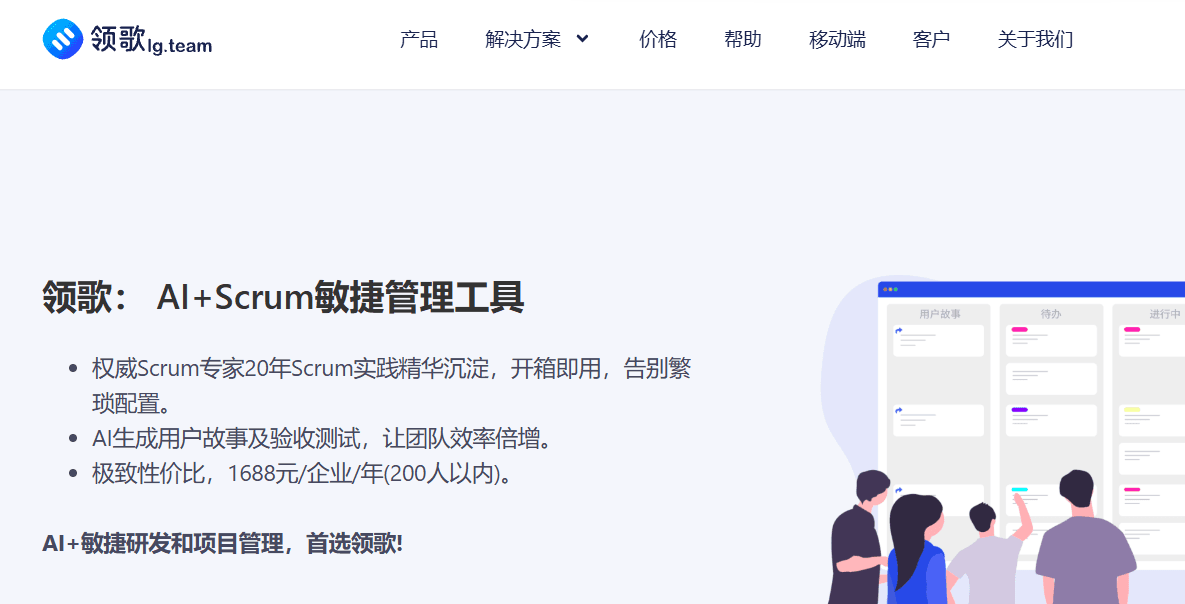1185x604 pixels.
Task: Click the 用户故事 column header in illustration
Action: point(939,314)
